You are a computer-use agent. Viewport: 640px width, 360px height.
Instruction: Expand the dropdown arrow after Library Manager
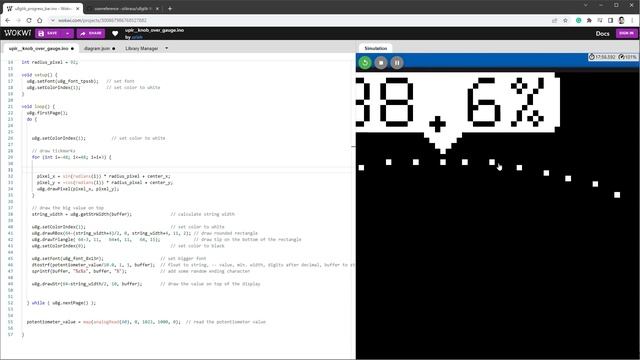tap(167, 48)
